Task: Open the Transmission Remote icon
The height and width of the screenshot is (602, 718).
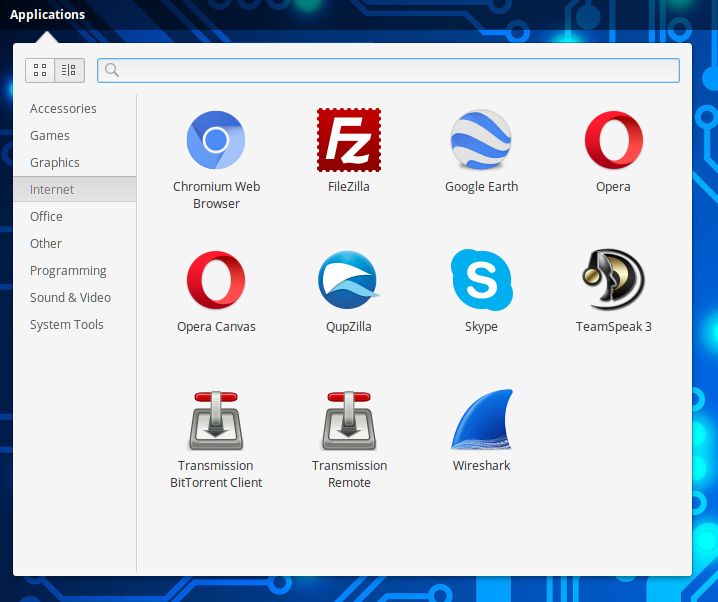Action: (349, 421)
